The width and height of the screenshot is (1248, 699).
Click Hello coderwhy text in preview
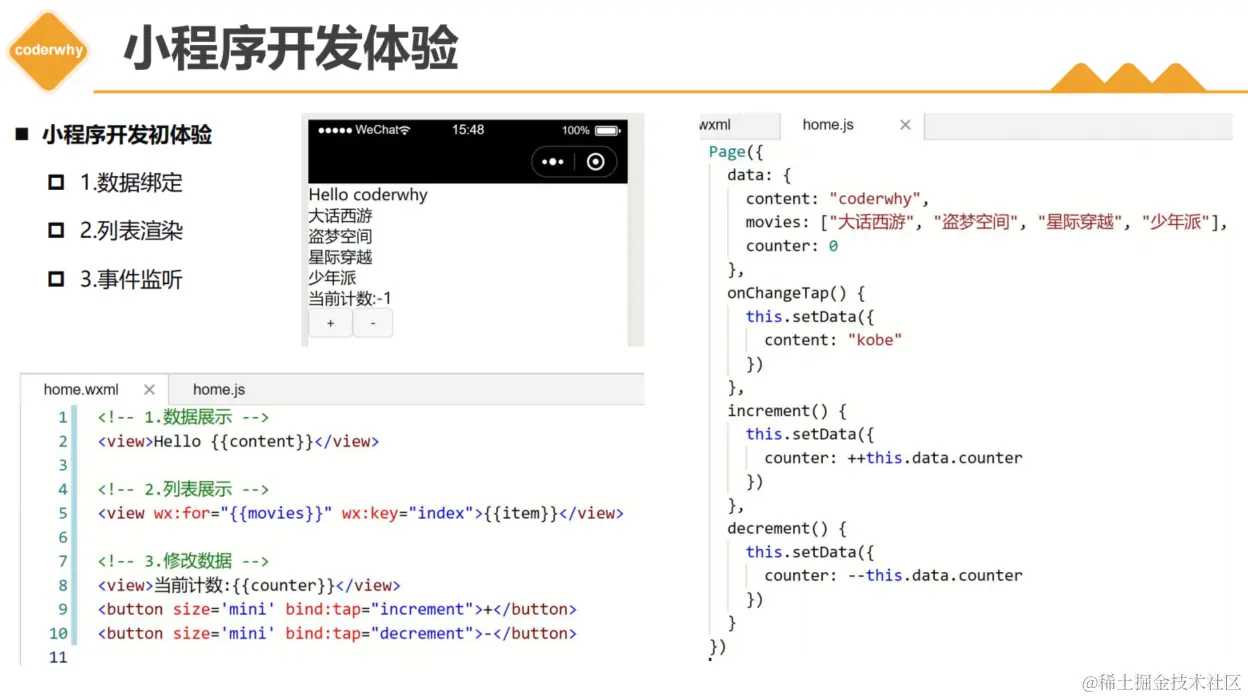368,195
